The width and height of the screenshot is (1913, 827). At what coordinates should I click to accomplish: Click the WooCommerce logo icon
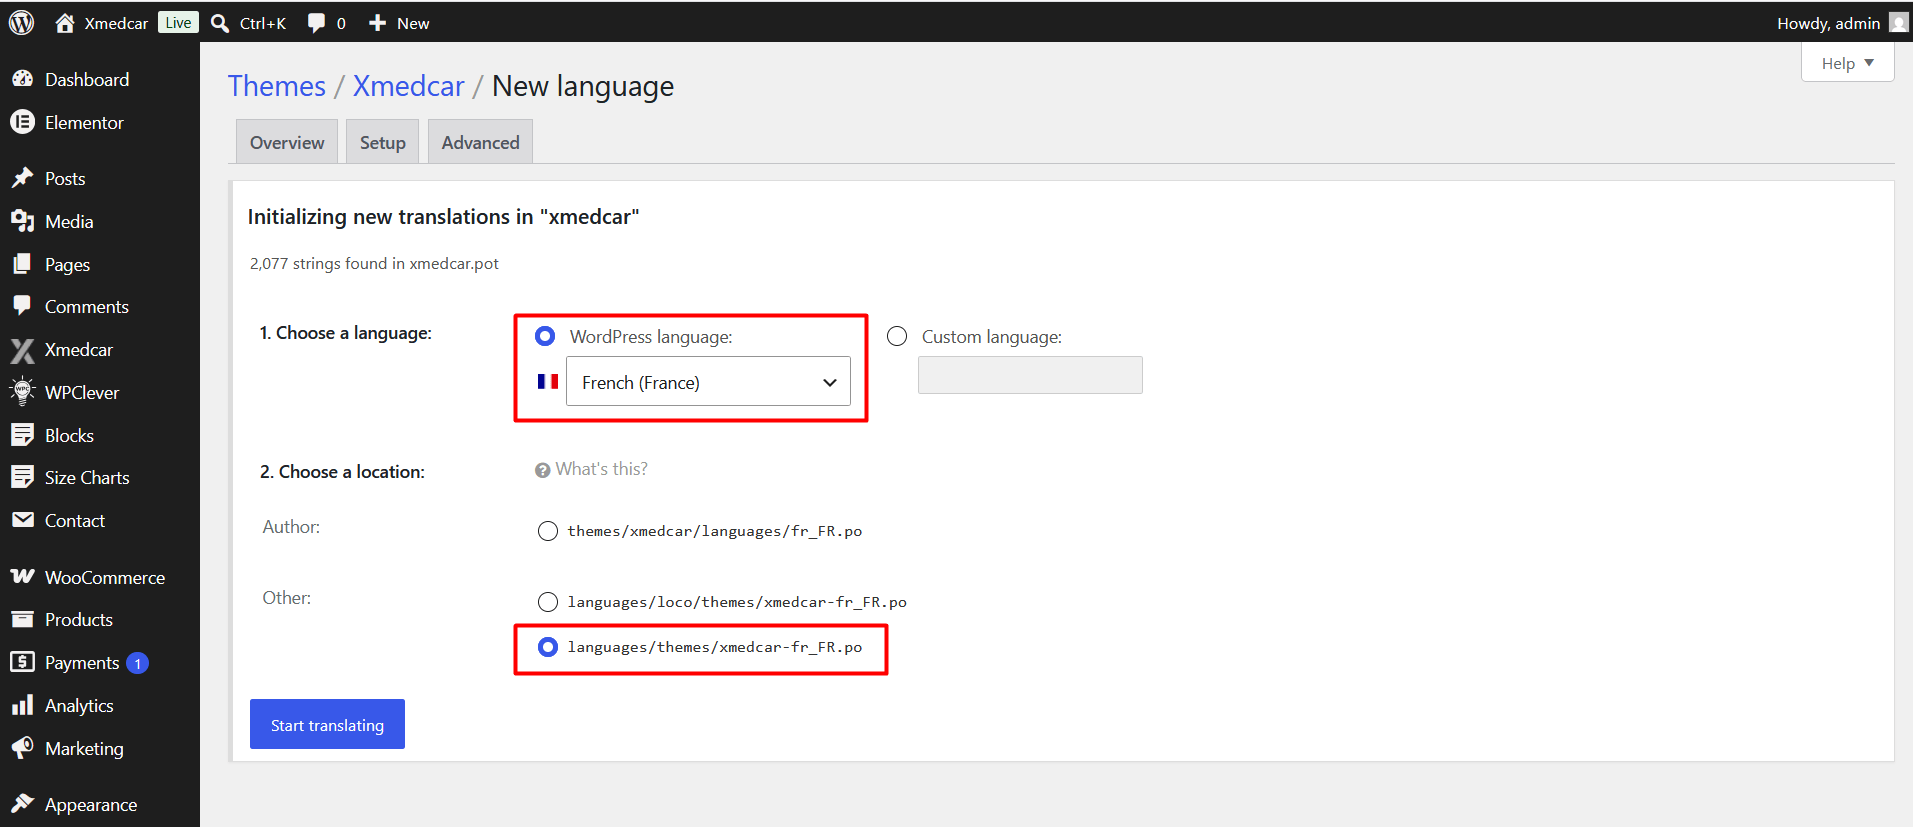pos(22,577)
